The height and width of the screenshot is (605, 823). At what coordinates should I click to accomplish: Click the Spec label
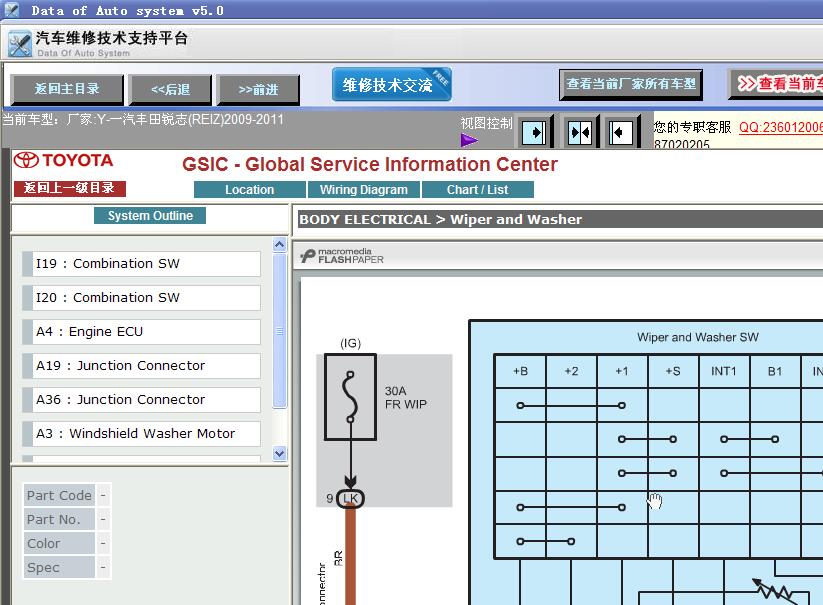click(59, 568)
